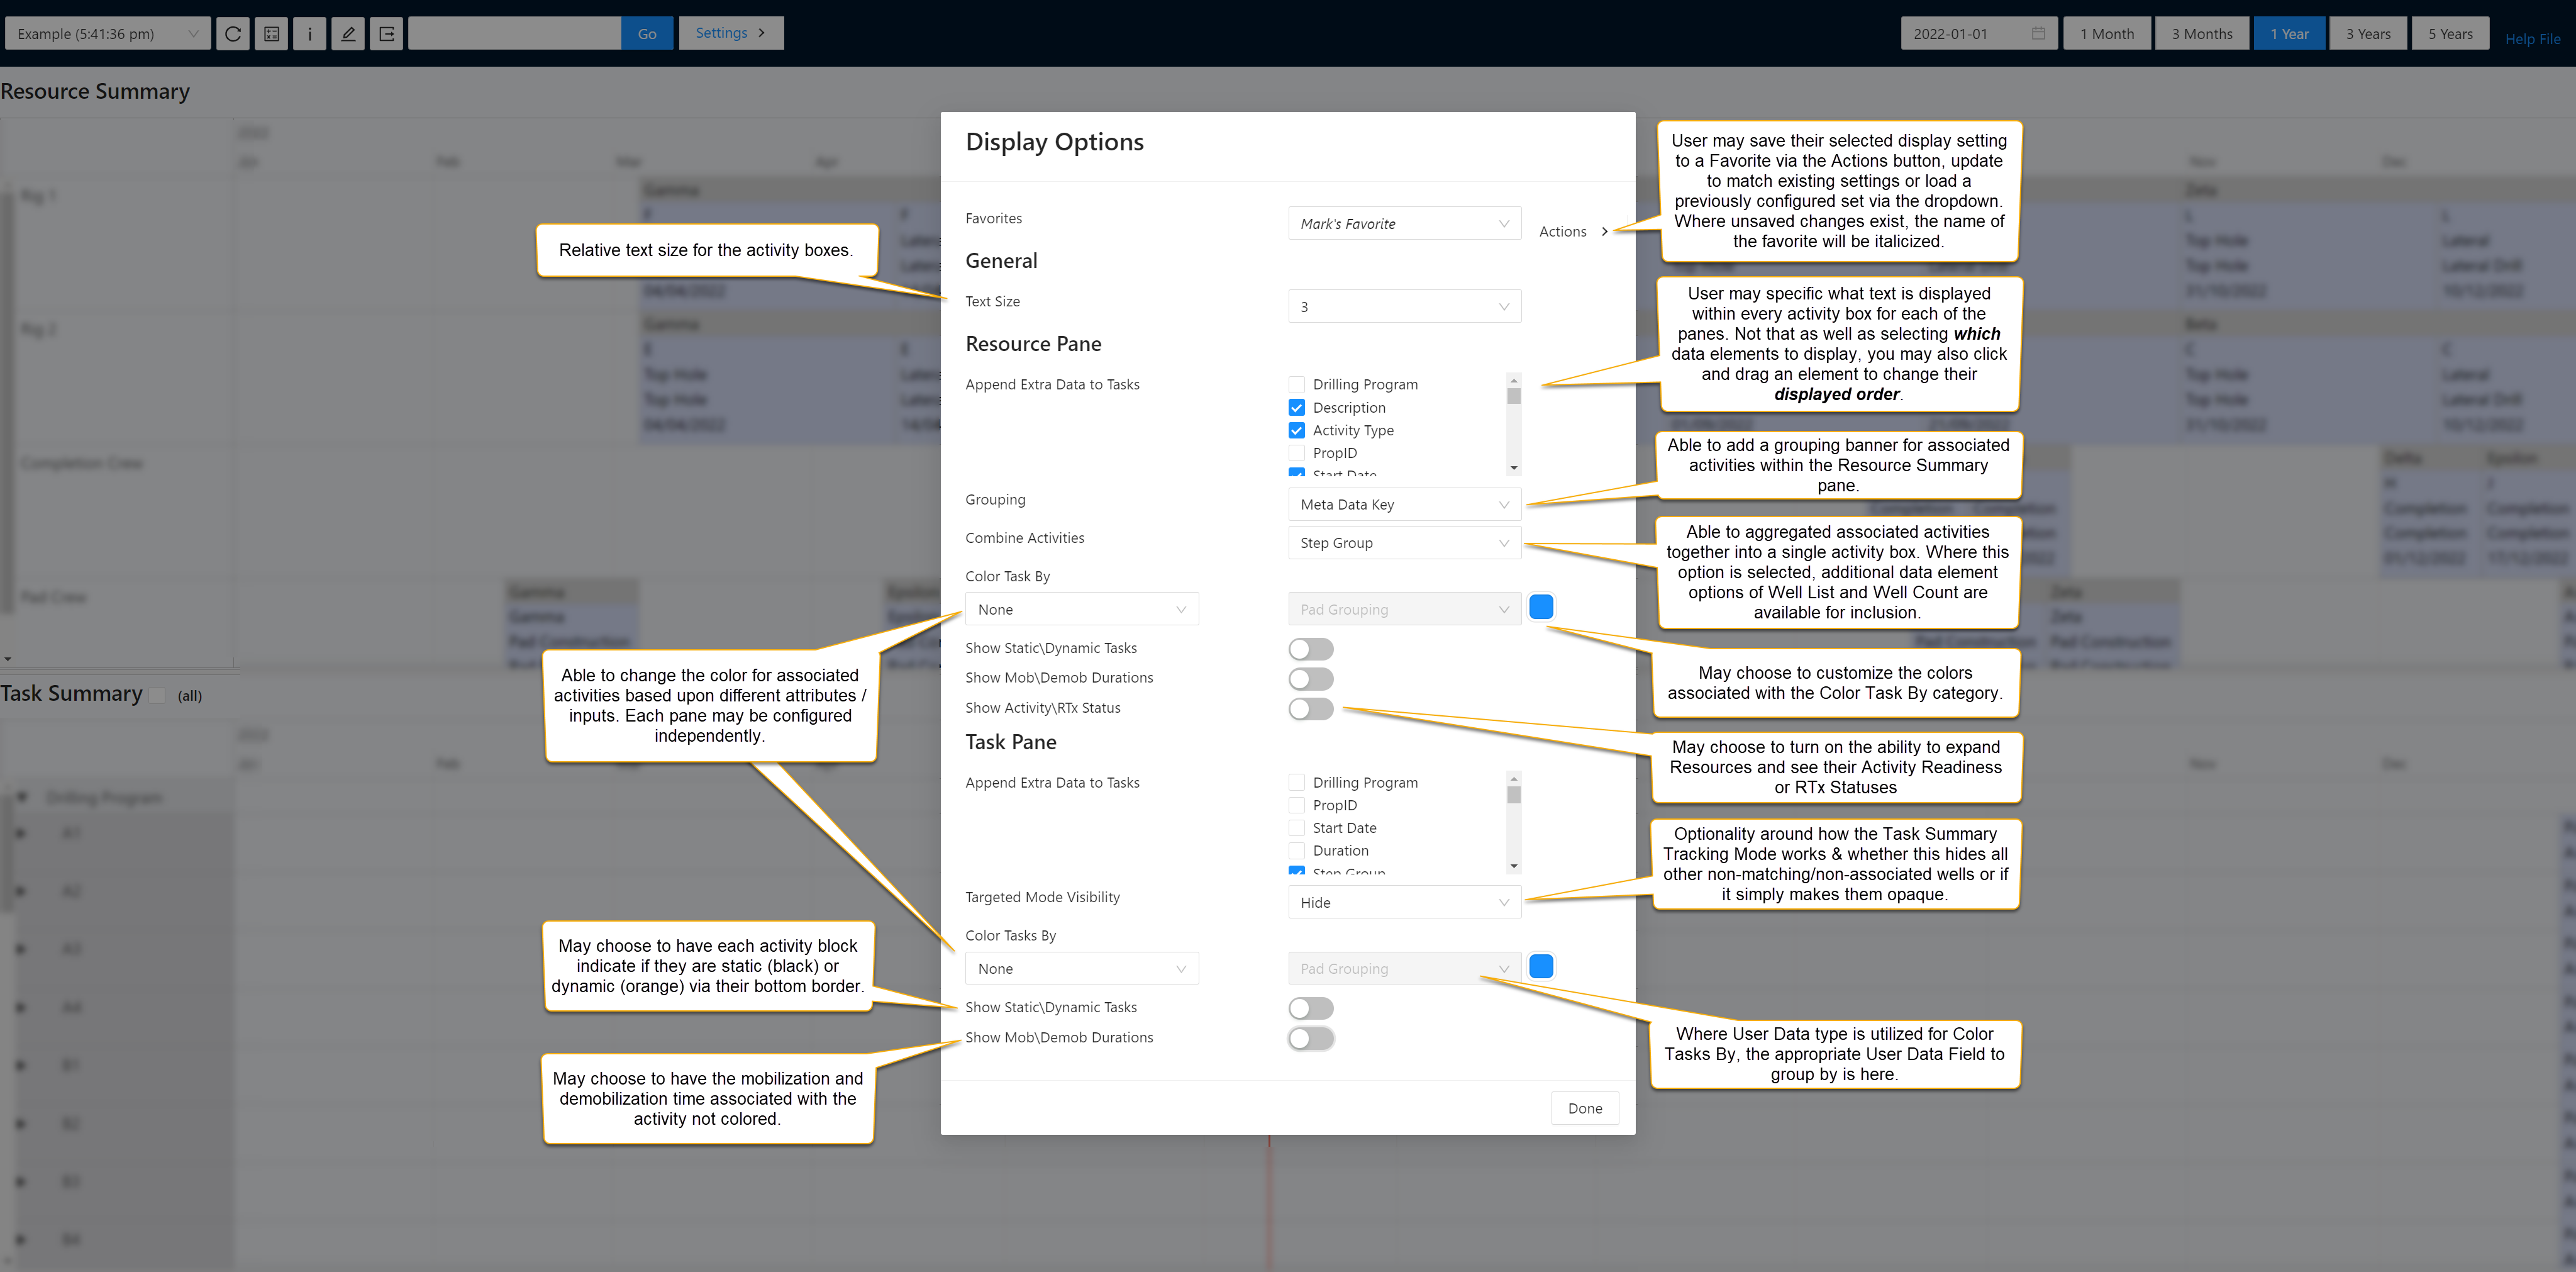Switch to the 5 Years range
The image size is (2576, 1272).
[x=2450, y=33]
